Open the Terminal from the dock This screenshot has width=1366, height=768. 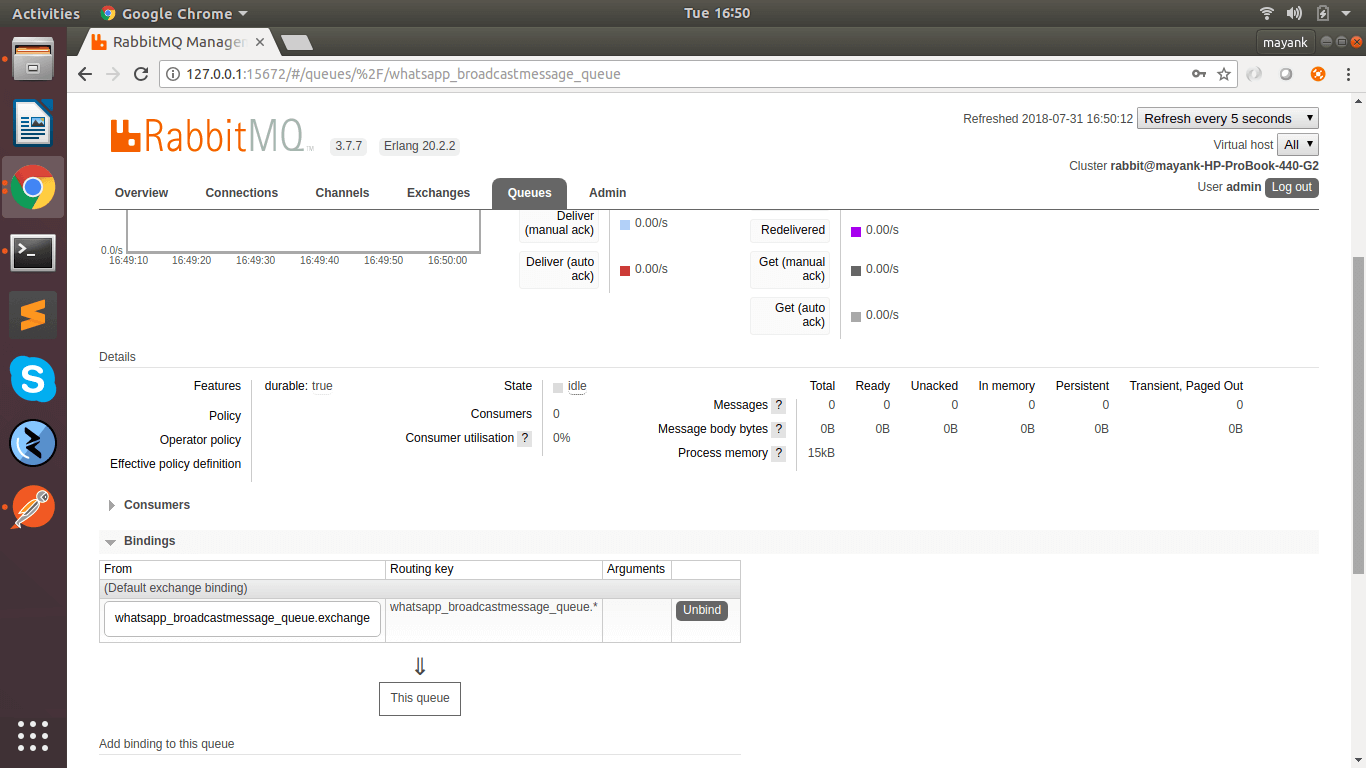tap(33, 253)
